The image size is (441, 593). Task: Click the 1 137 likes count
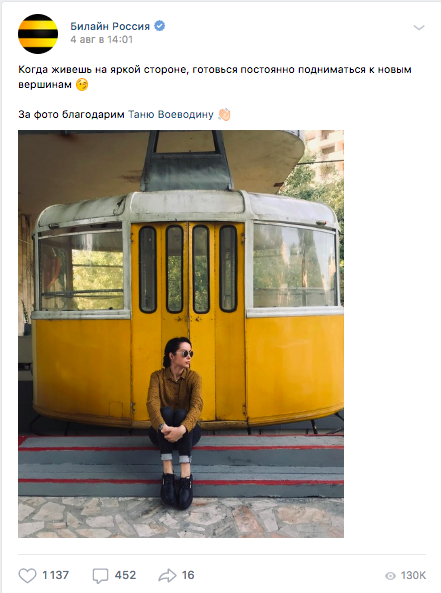[x=56, y=575]
